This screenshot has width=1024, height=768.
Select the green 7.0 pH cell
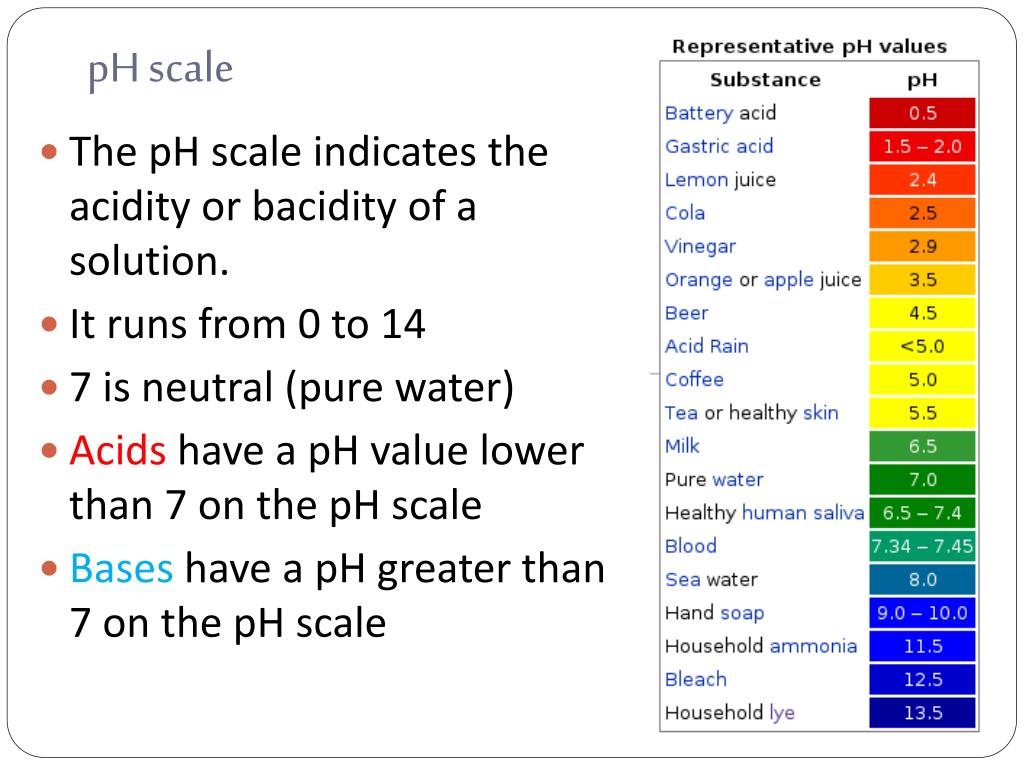(922, 479)
